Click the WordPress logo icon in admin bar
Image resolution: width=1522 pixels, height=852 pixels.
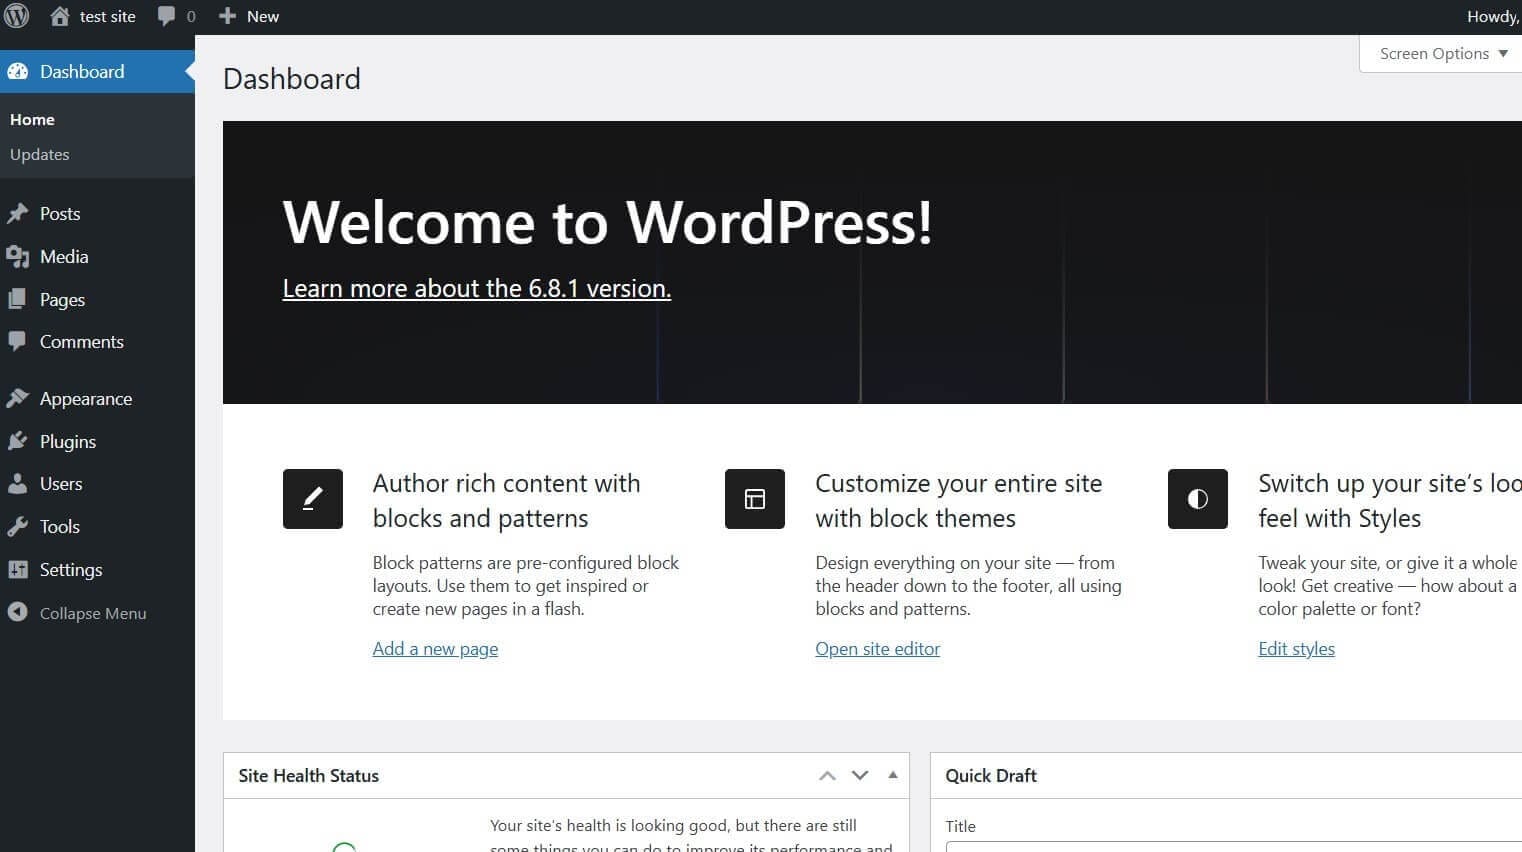click(17, 16)
